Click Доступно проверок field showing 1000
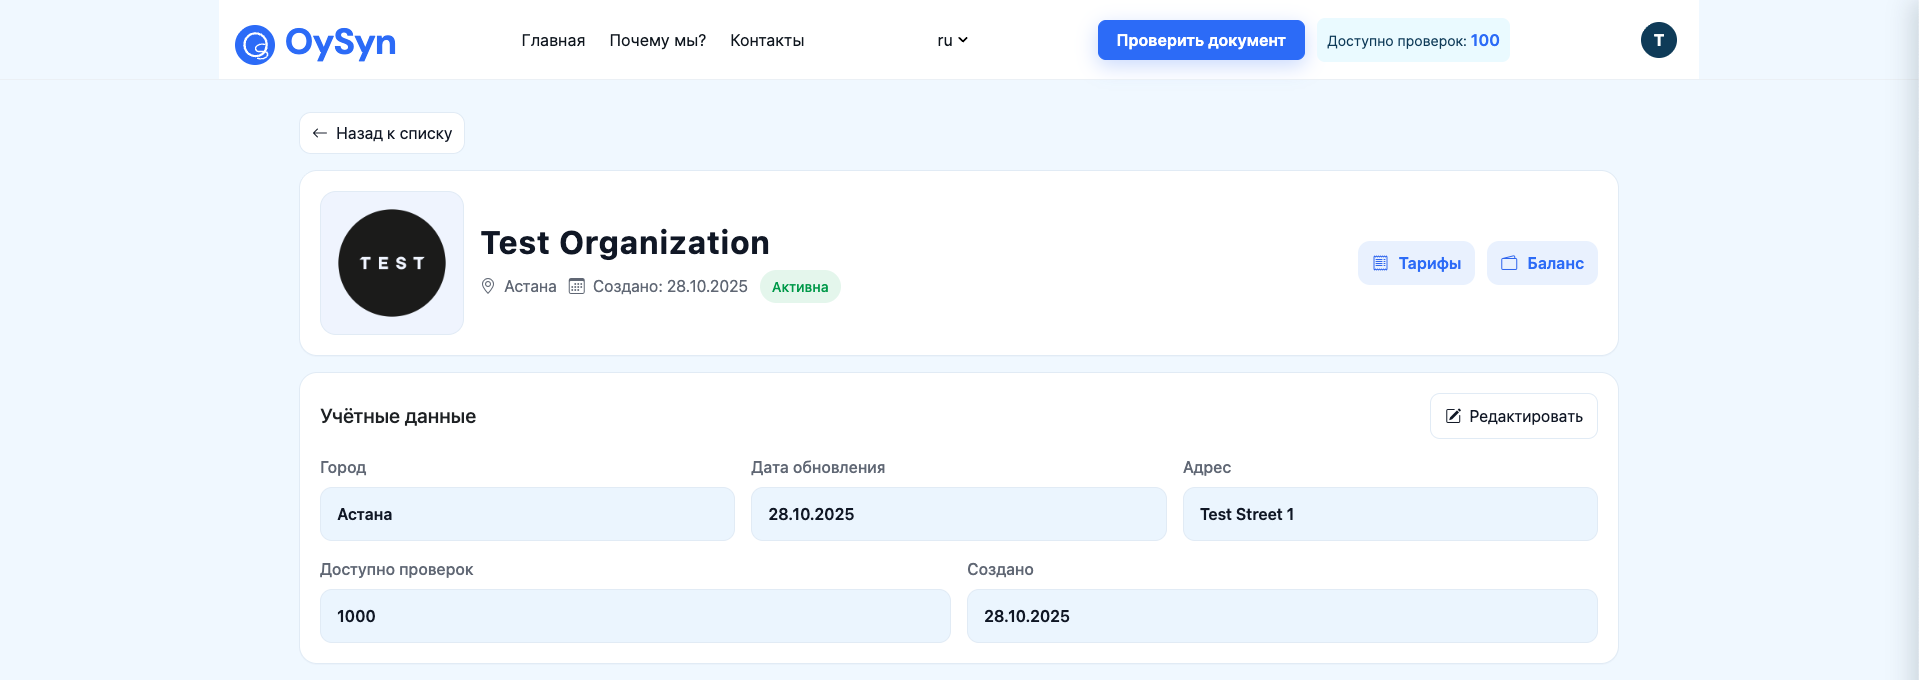This screenshot has height=680, width=1919. click(x=635, y=616)
